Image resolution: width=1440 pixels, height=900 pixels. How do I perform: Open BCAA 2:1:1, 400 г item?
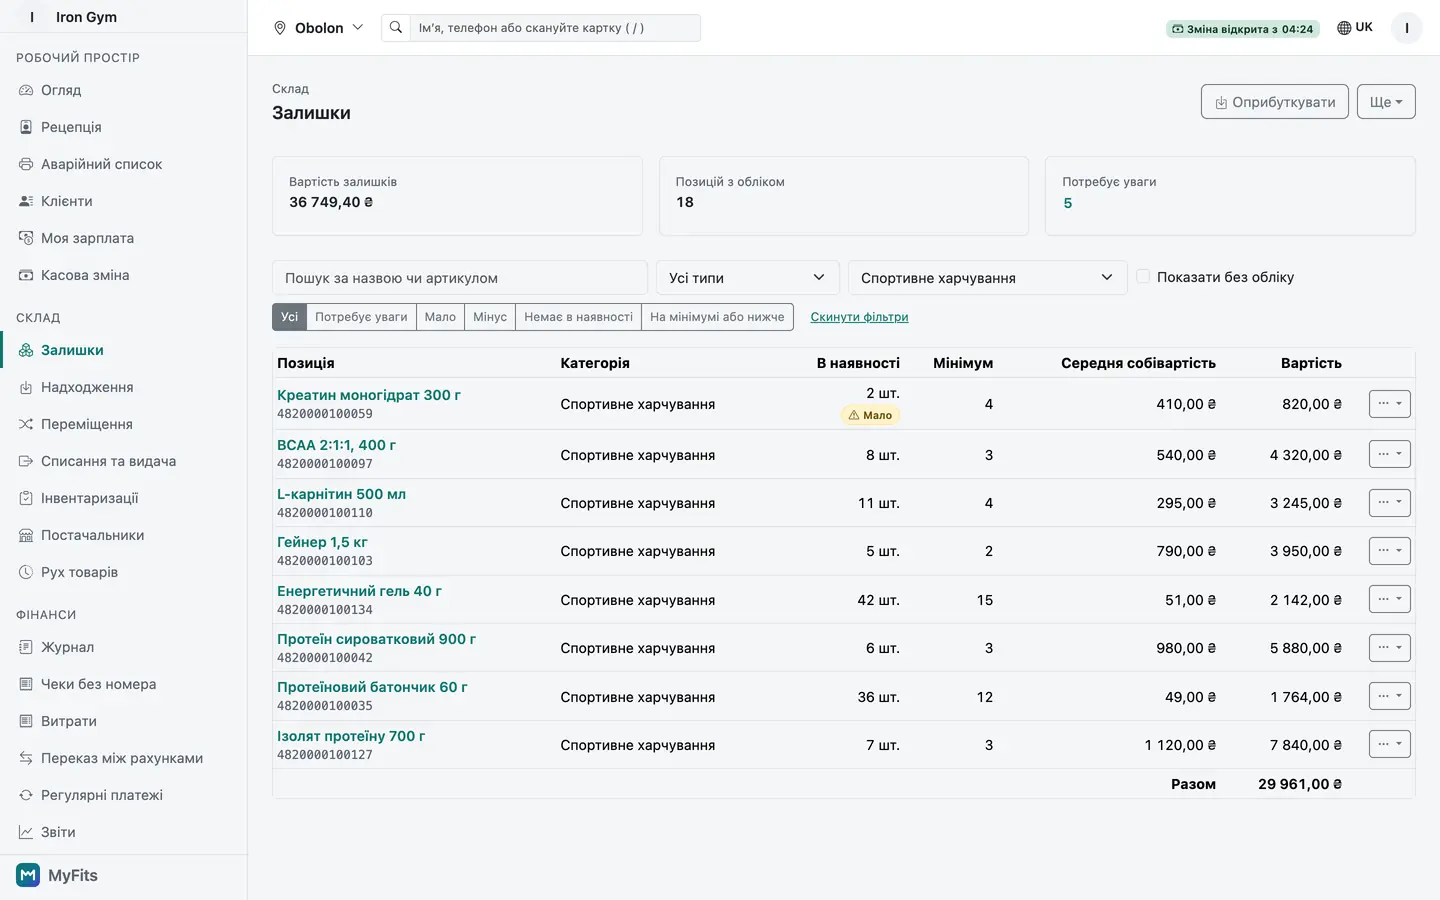click(336, 445)
